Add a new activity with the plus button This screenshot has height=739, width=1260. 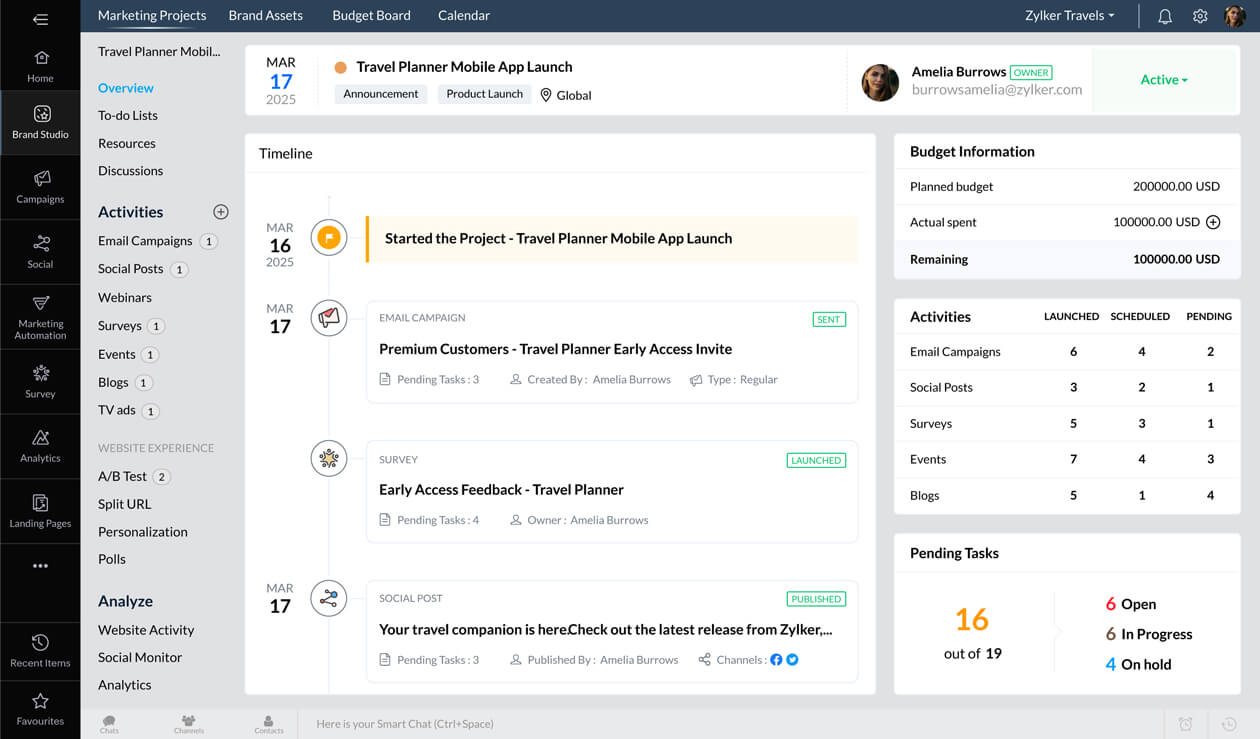[220, 211]
